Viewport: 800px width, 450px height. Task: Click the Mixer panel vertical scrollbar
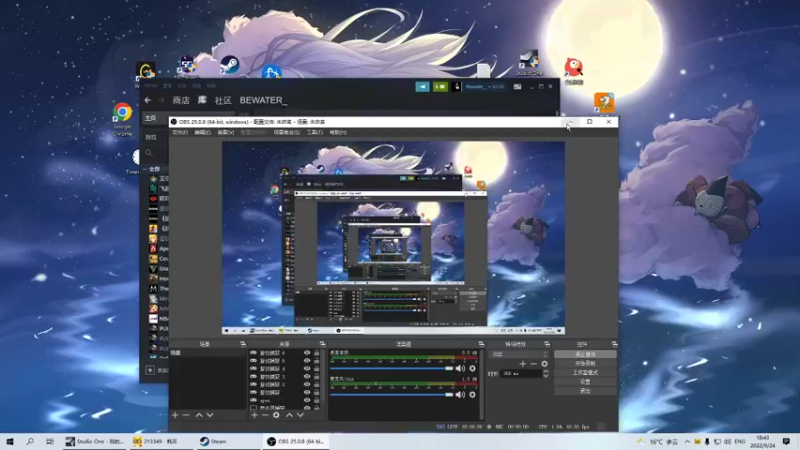pyautogui.click(x=482, y=385)
